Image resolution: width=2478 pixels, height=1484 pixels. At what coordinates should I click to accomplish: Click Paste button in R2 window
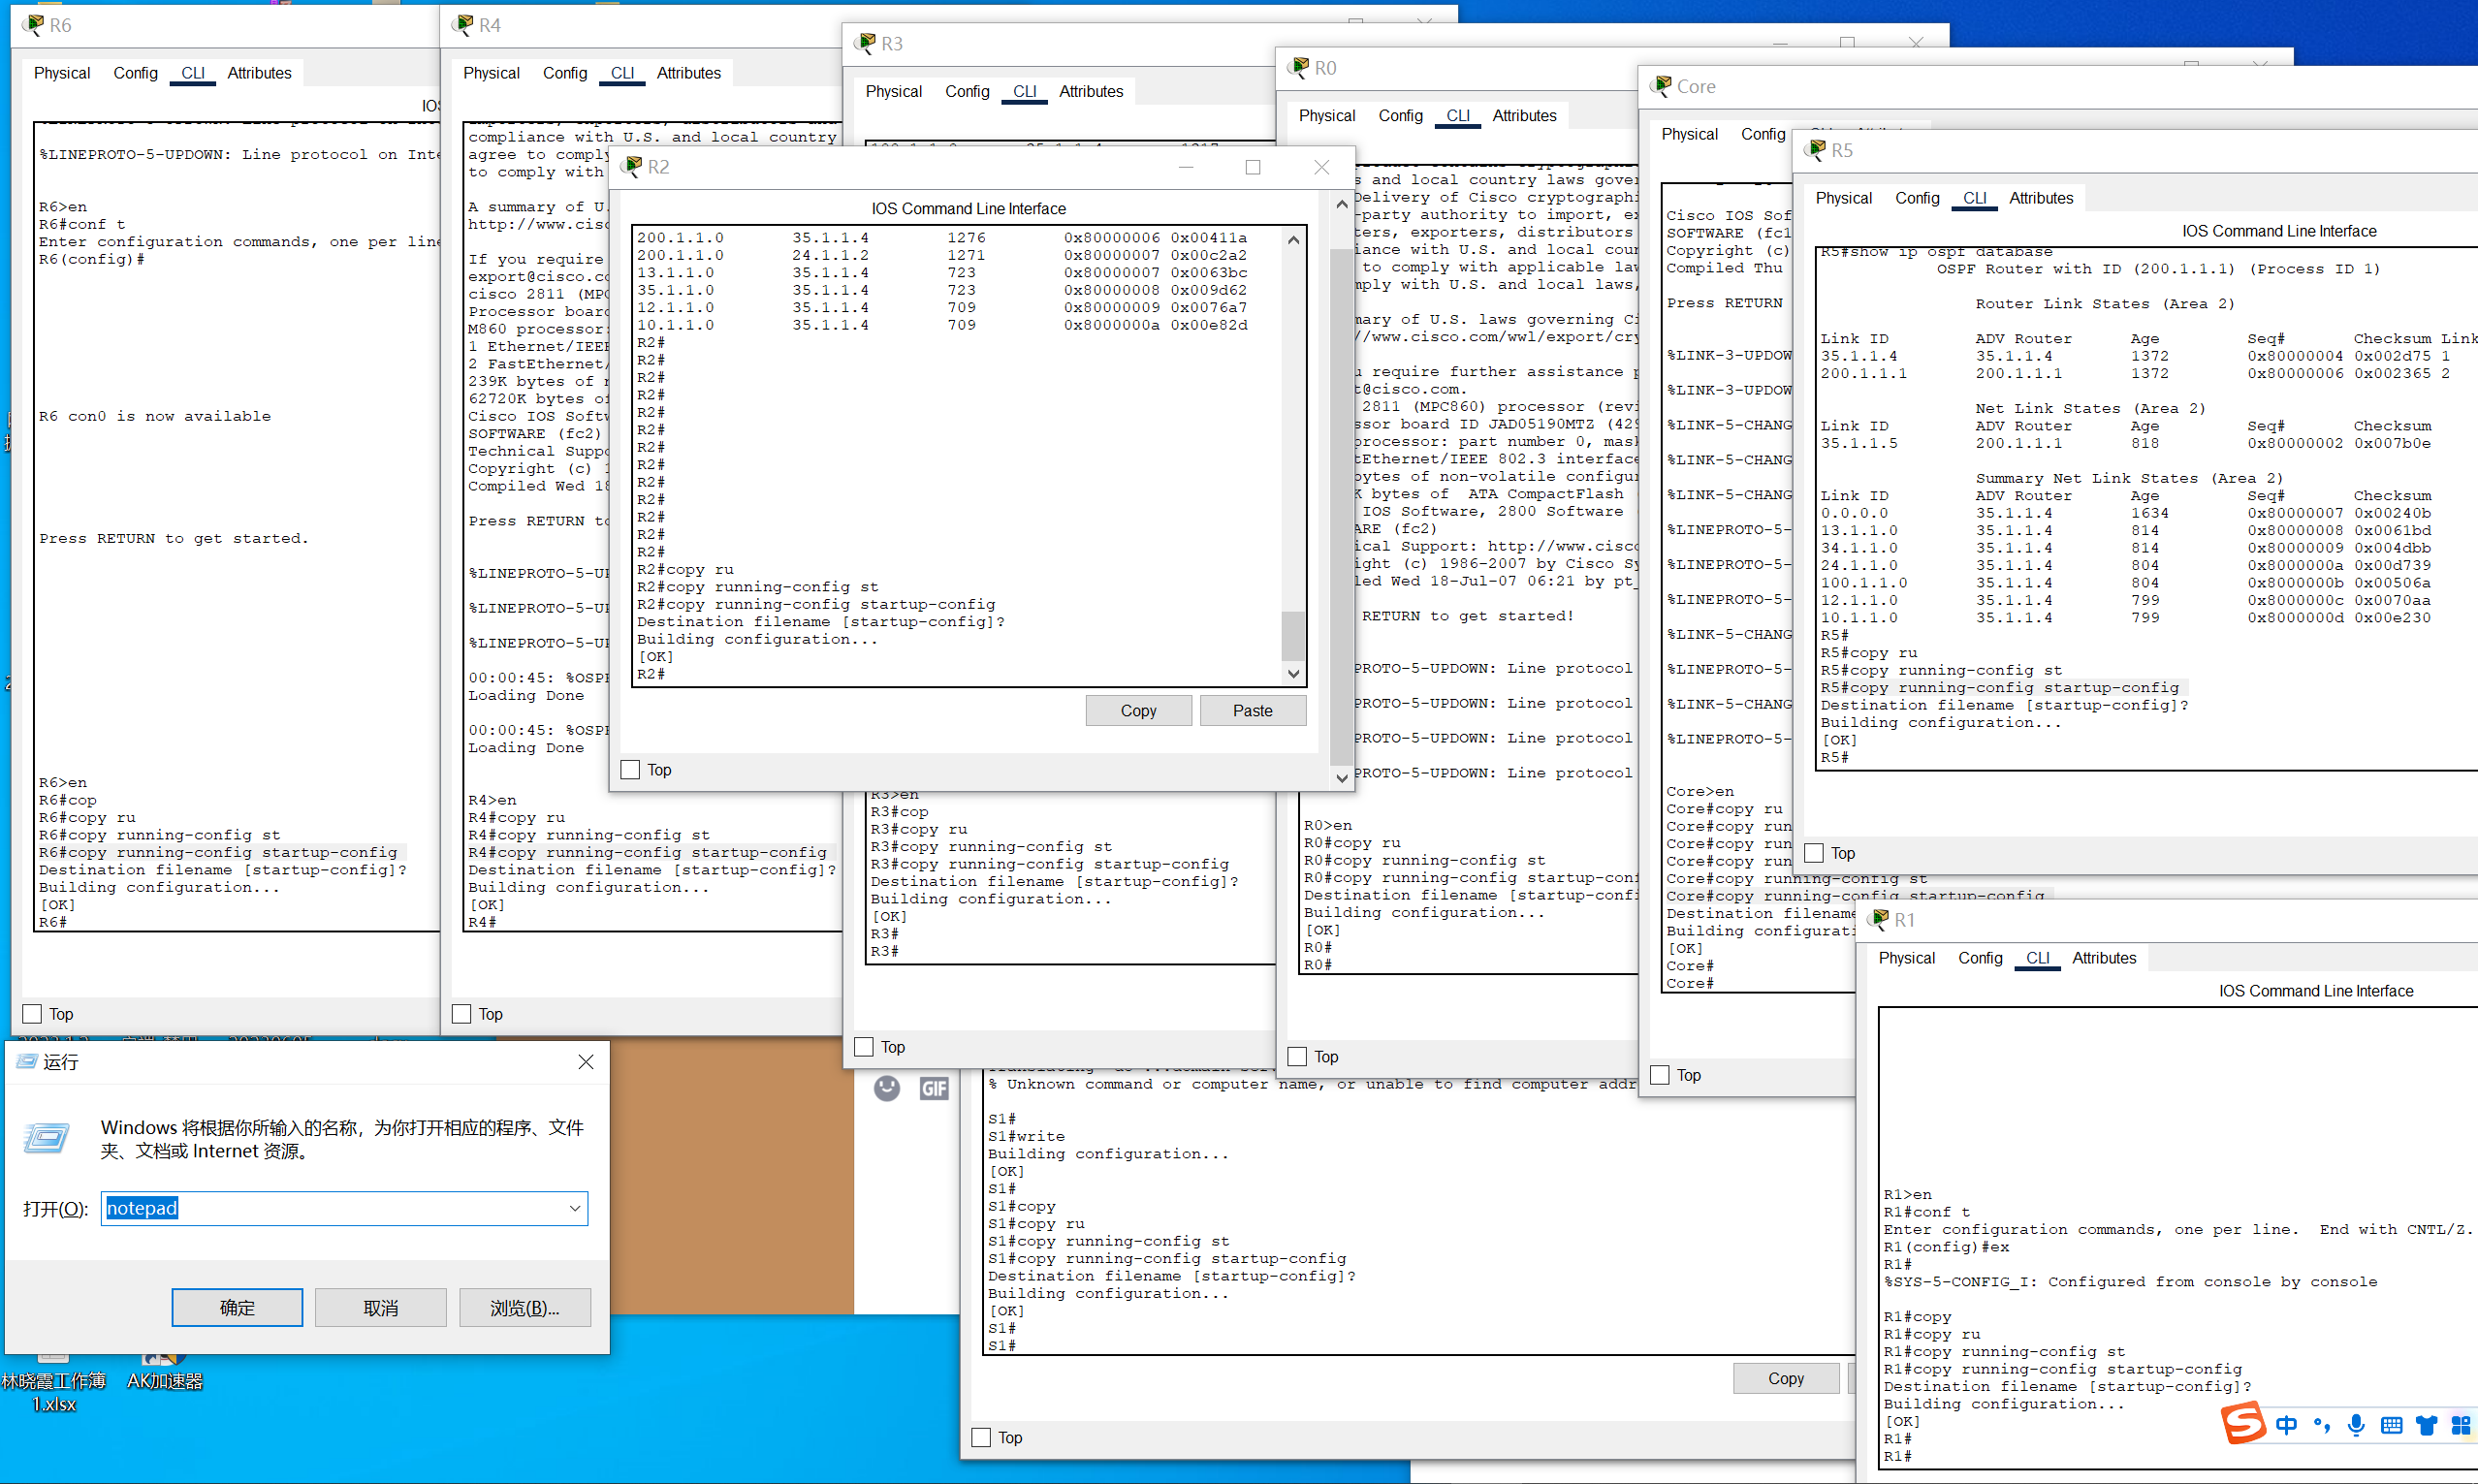click(1252, 710)
